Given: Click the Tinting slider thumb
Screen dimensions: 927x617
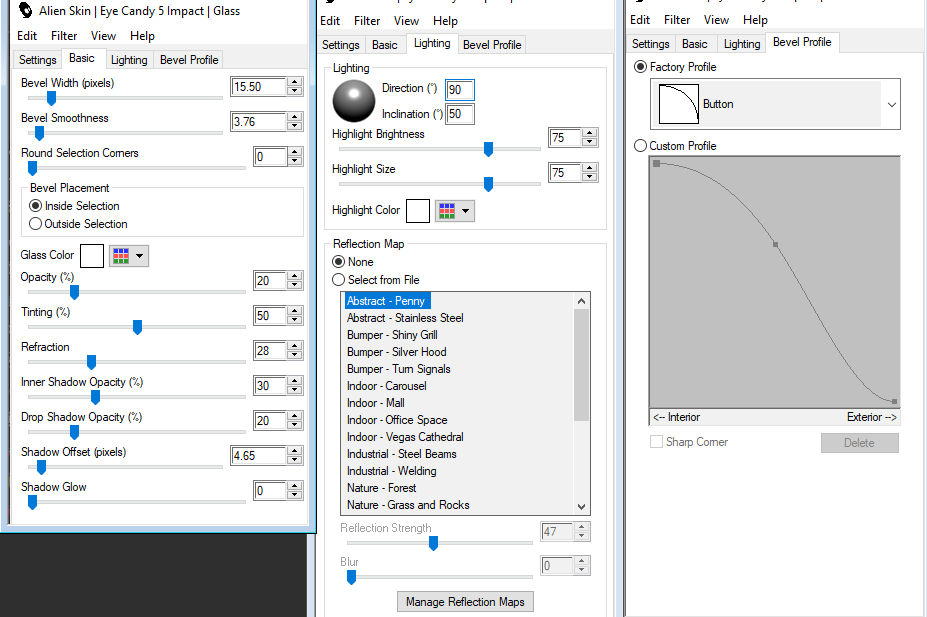Looking at the screenshot, I should (x=137, y=327).
